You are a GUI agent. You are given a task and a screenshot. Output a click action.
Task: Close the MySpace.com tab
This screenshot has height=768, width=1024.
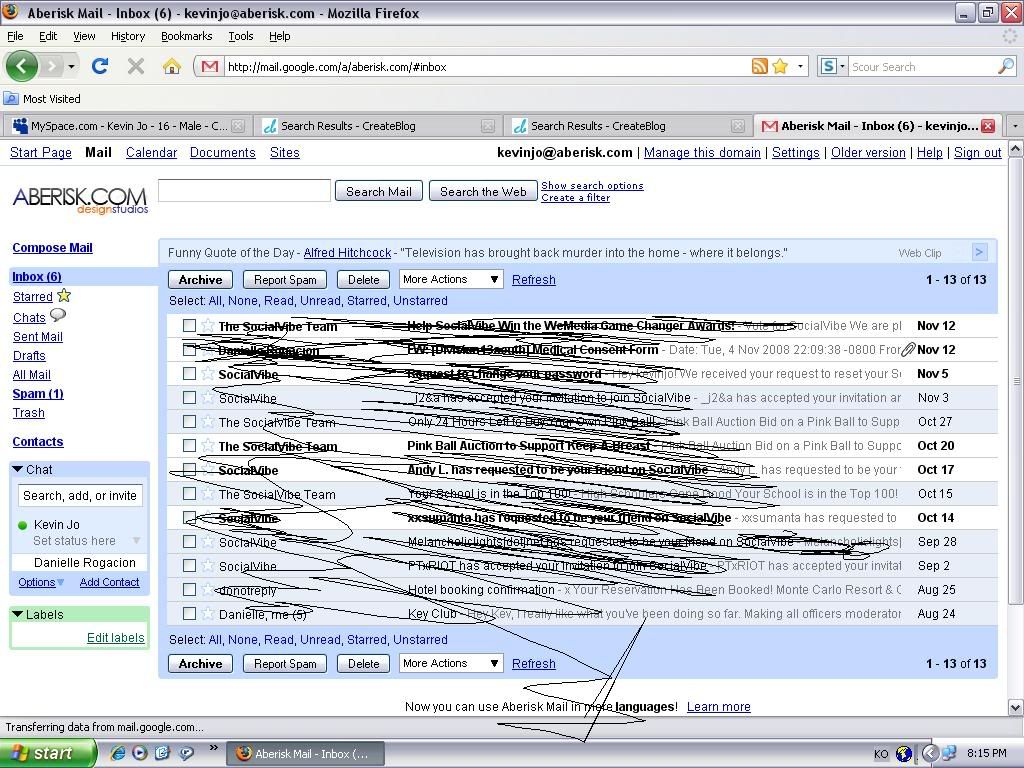[x=238, y=126]
